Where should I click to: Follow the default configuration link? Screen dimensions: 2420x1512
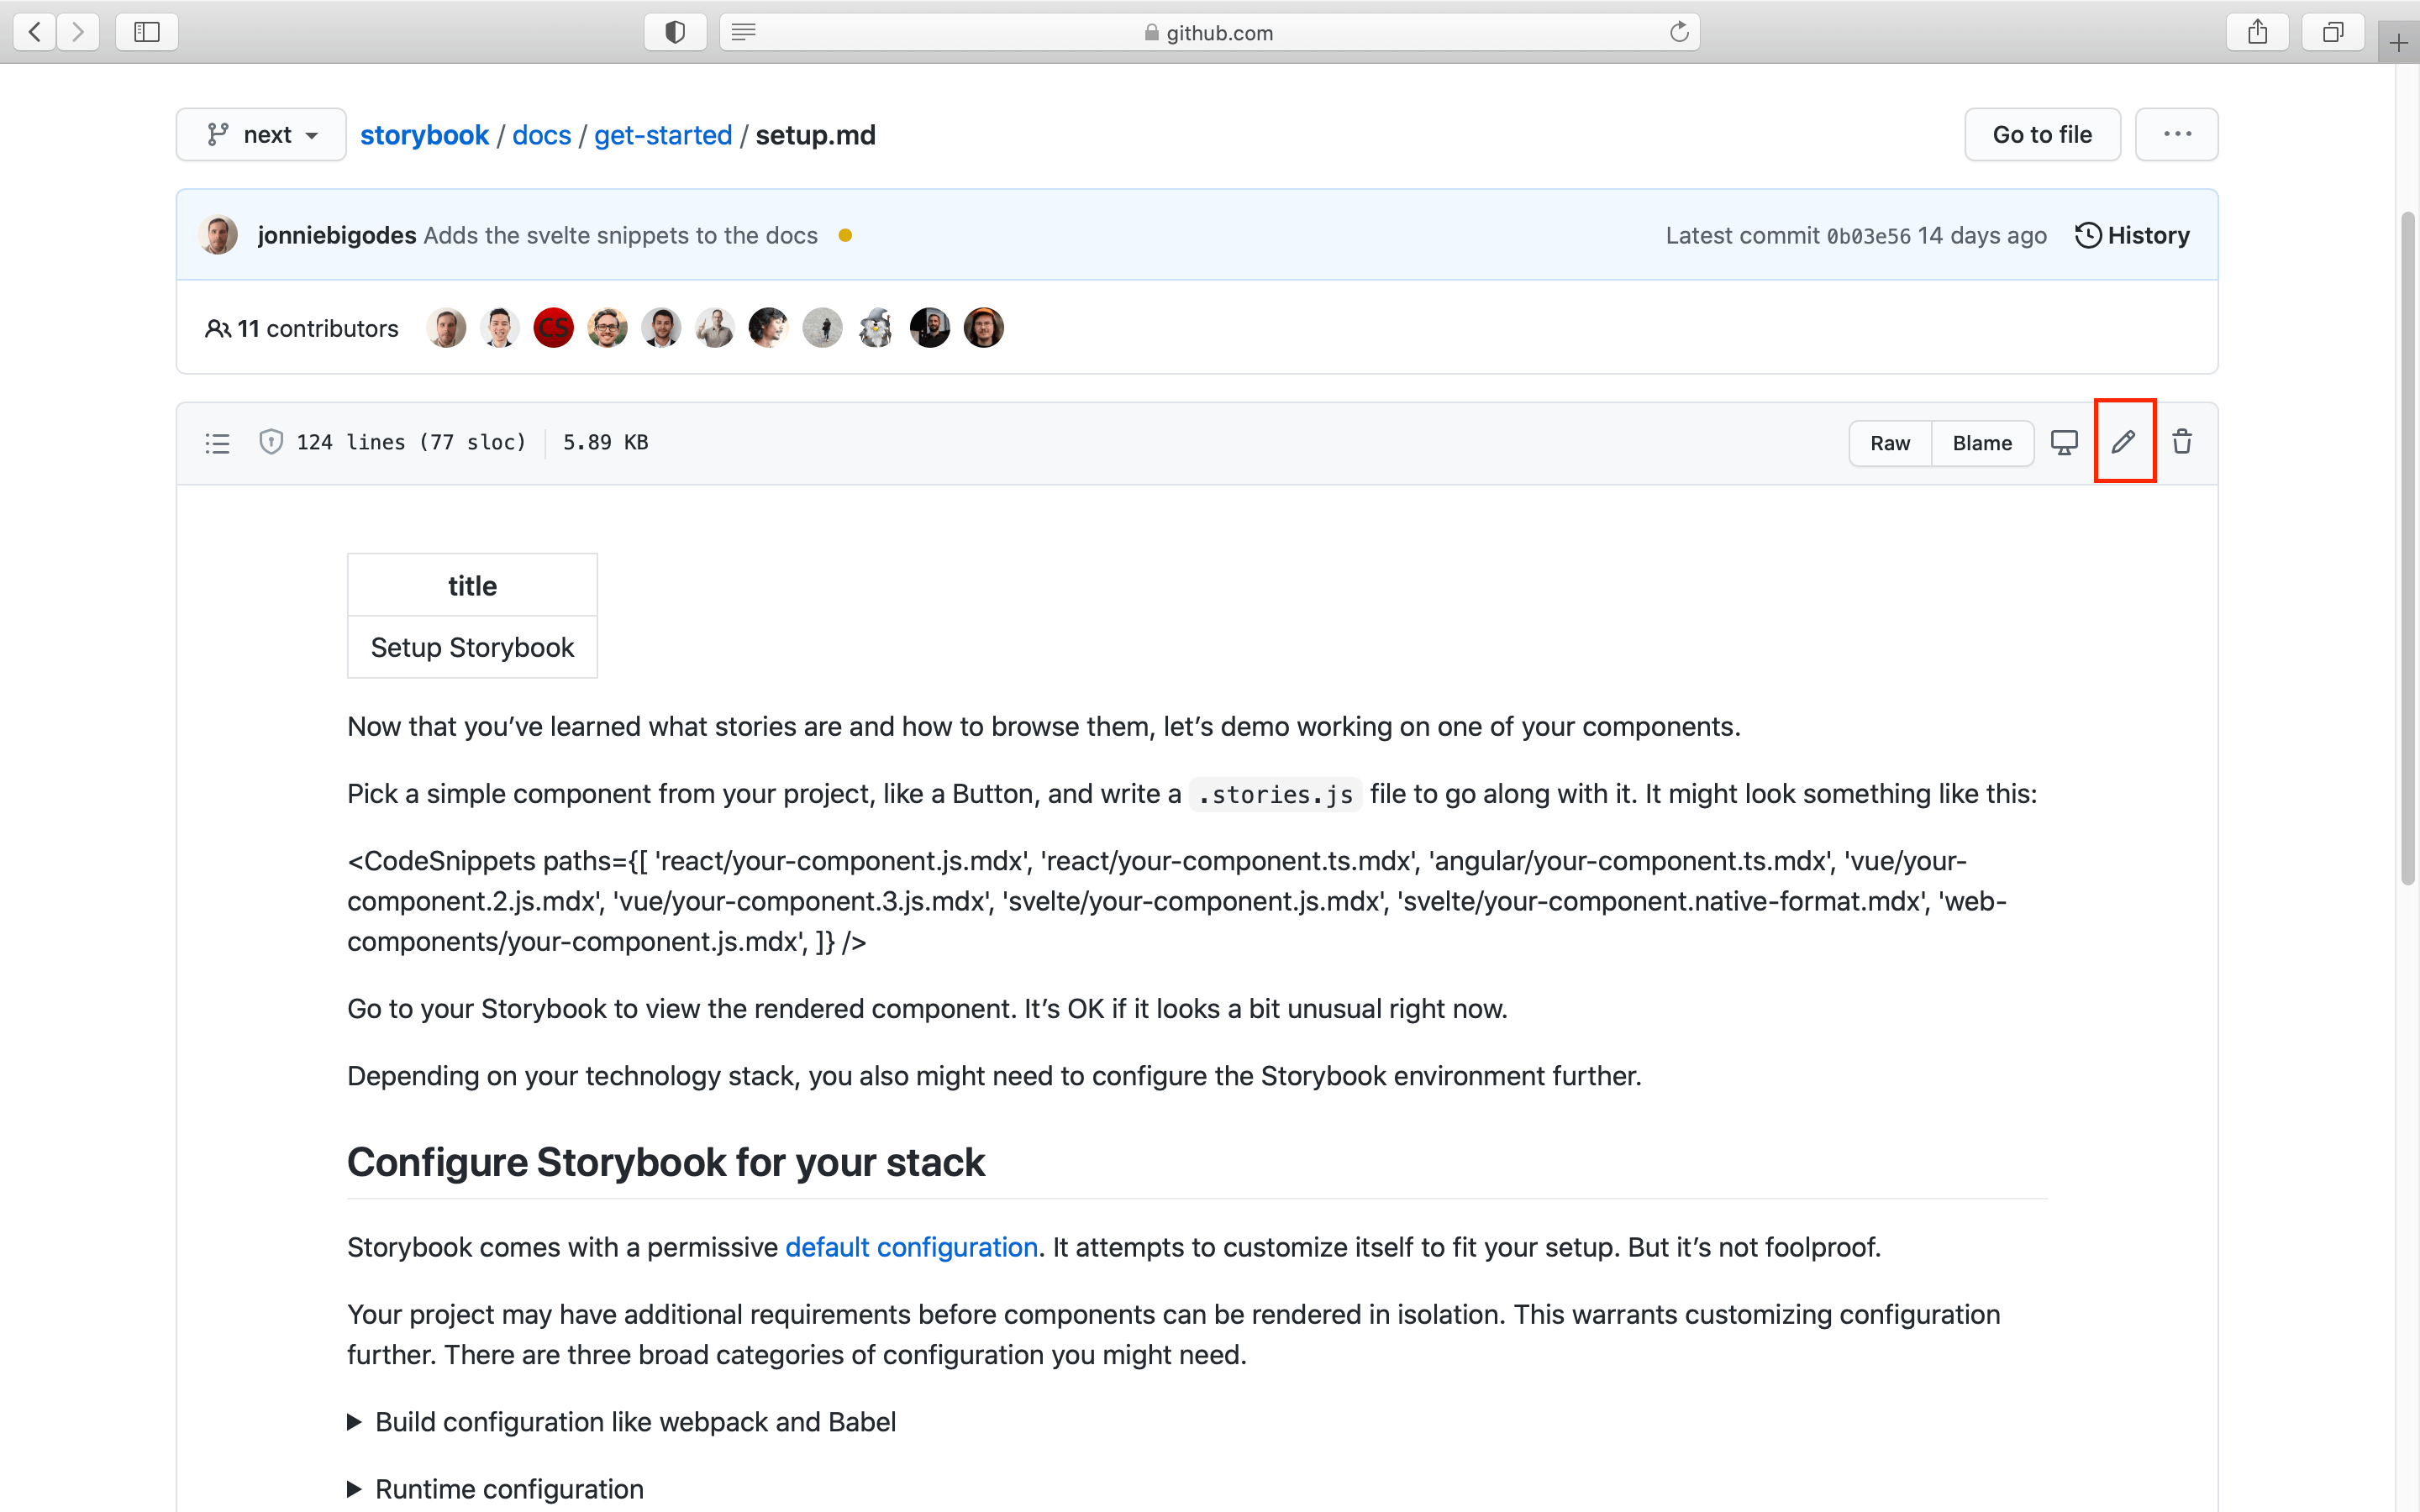tap(911, 1247)
